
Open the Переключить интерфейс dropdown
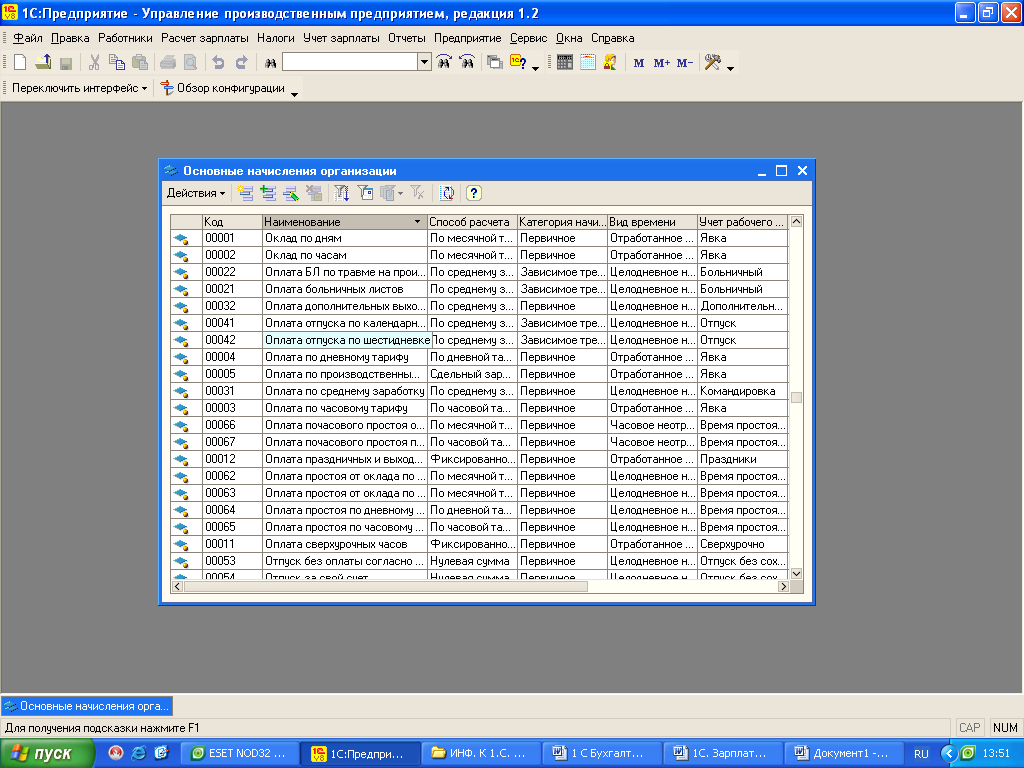[79, 88]
